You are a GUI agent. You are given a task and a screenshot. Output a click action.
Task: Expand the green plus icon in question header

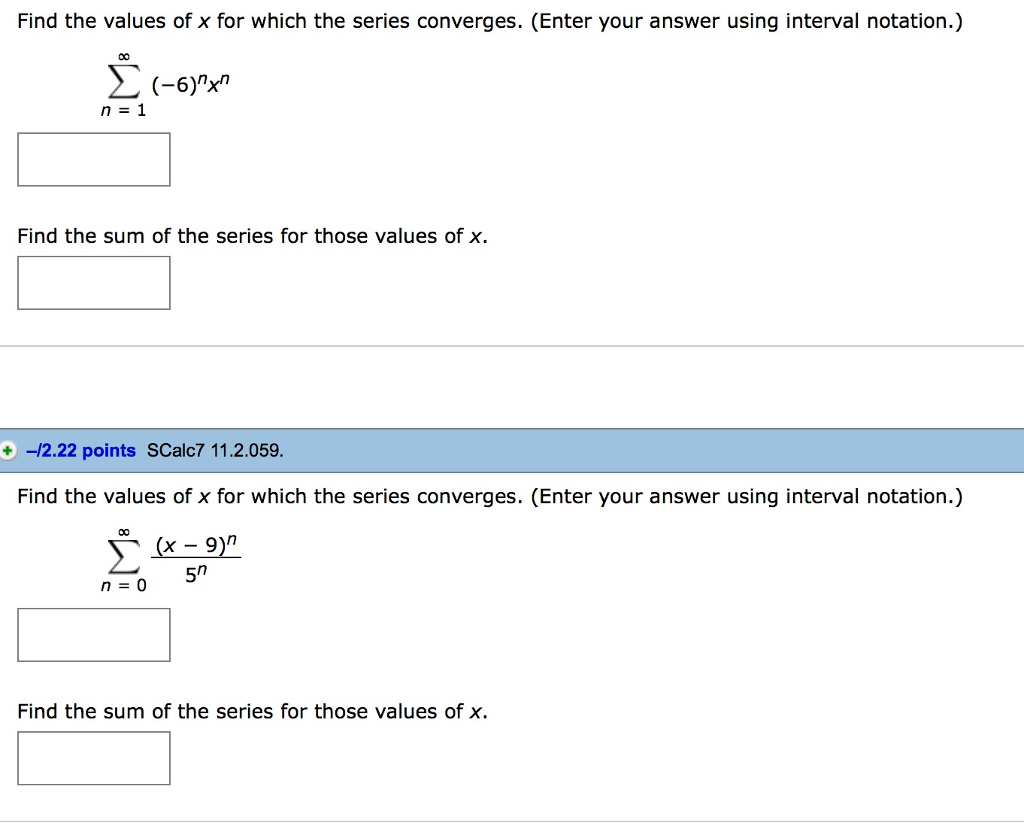[8, 451]
